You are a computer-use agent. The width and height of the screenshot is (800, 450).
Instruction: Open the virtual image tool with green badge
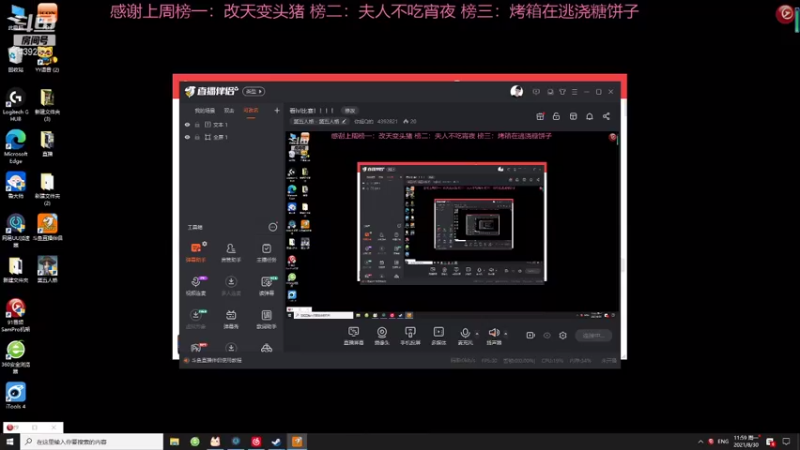click(196, 319)
